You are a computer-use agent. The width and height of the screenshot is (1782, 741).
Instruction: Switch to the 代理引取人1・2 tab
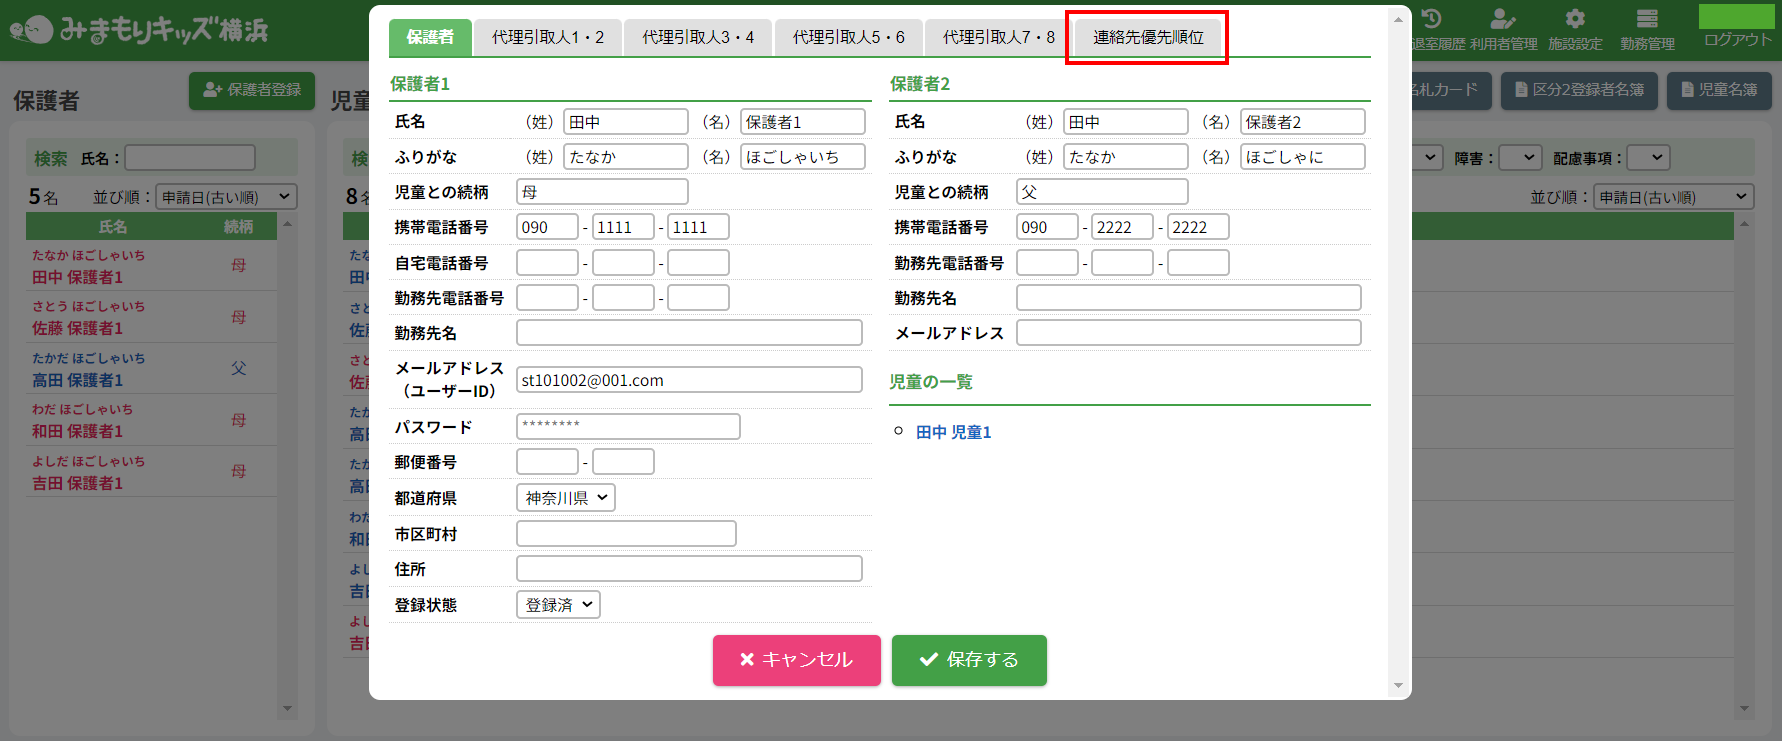click(x=548, y=37)
